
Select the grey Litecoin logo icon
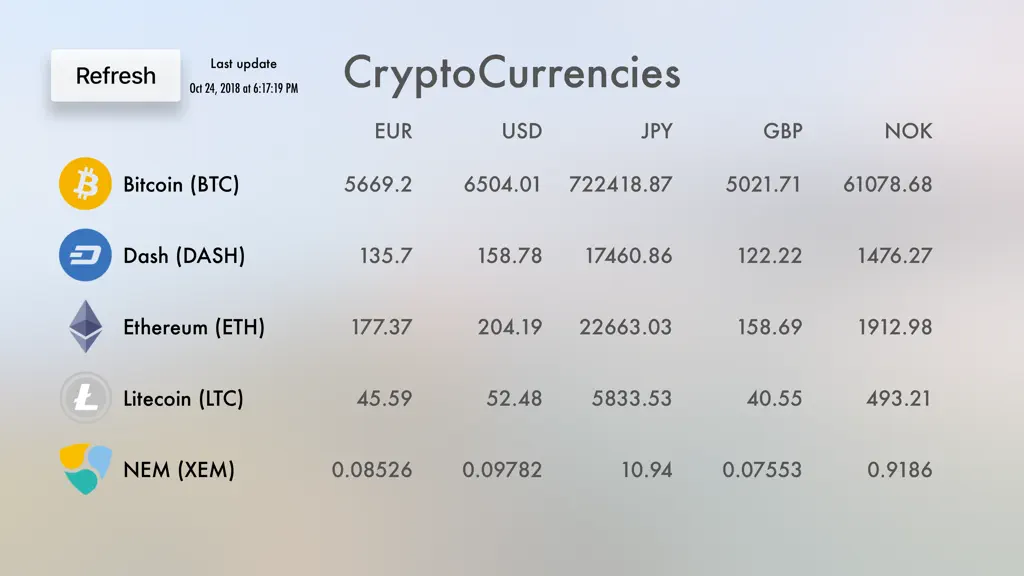tap(85, 398)
